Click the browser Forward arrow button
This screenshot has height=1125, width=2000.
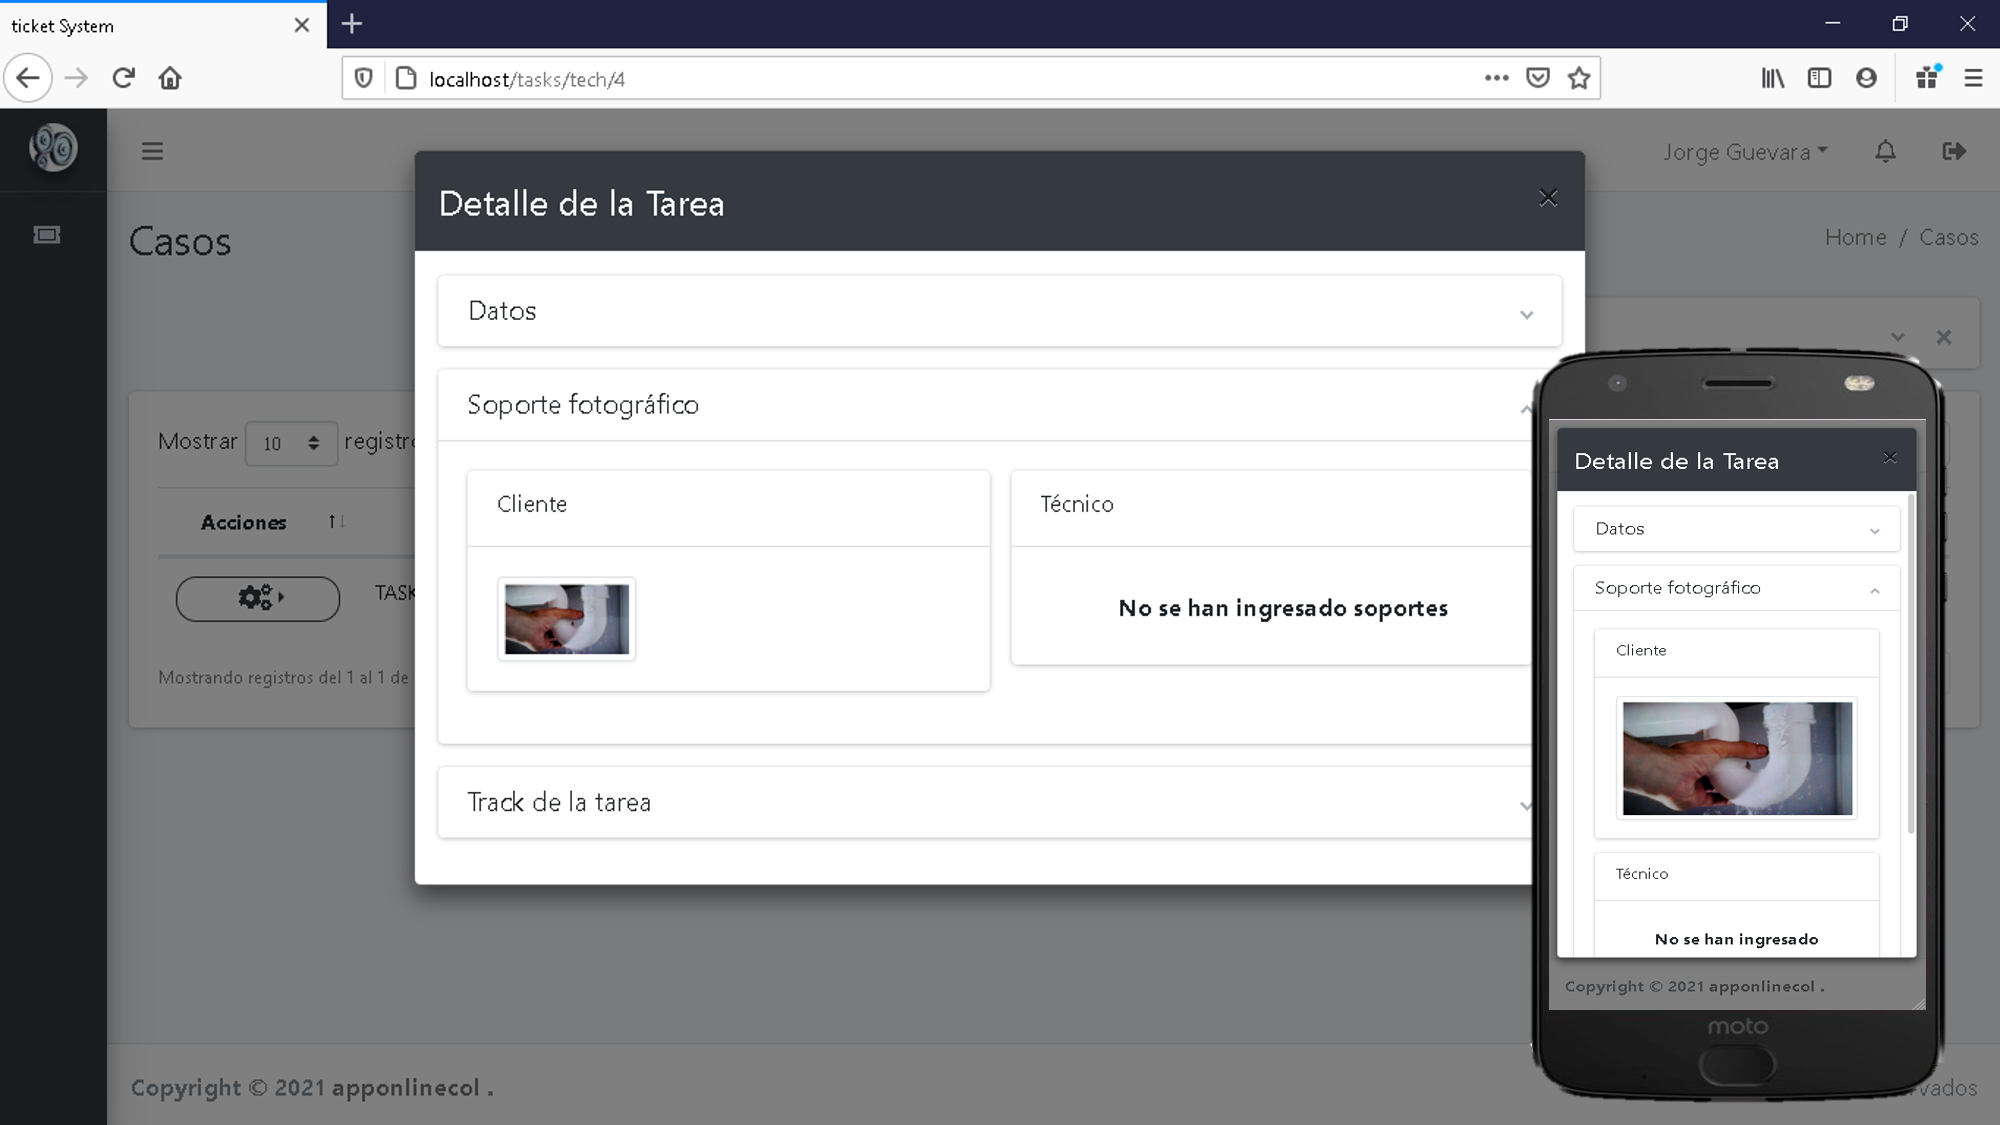tap(76, 78)
